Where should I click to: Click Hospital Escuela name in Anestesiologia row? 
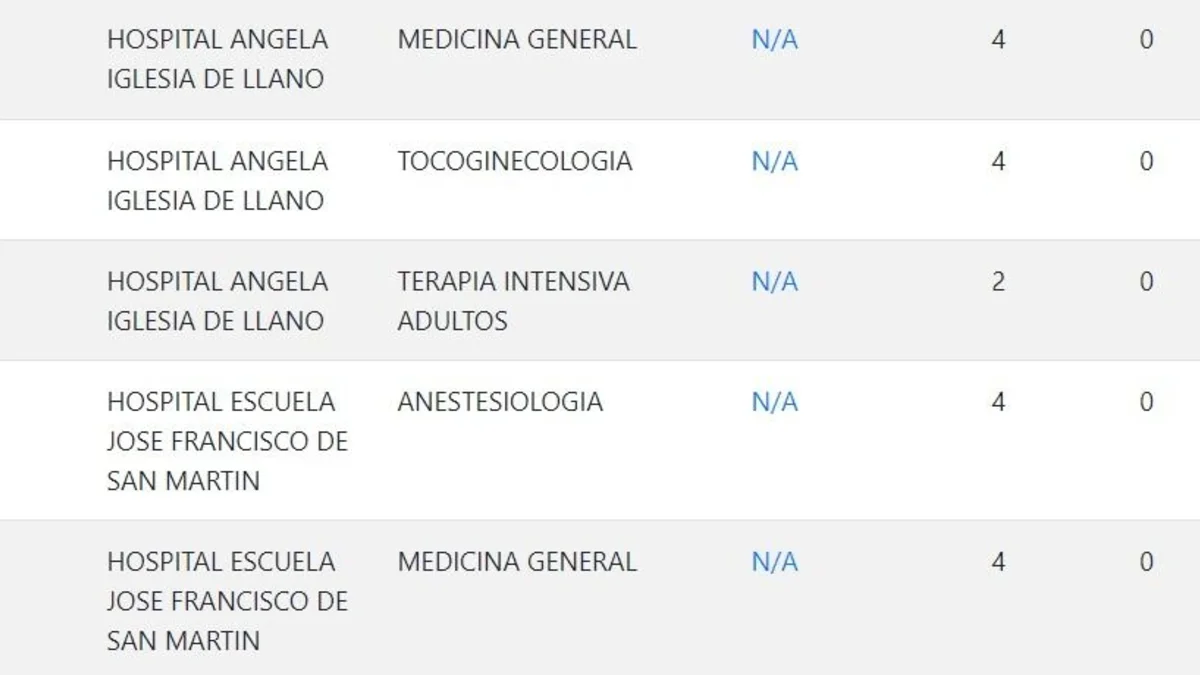tap(227, 441)
